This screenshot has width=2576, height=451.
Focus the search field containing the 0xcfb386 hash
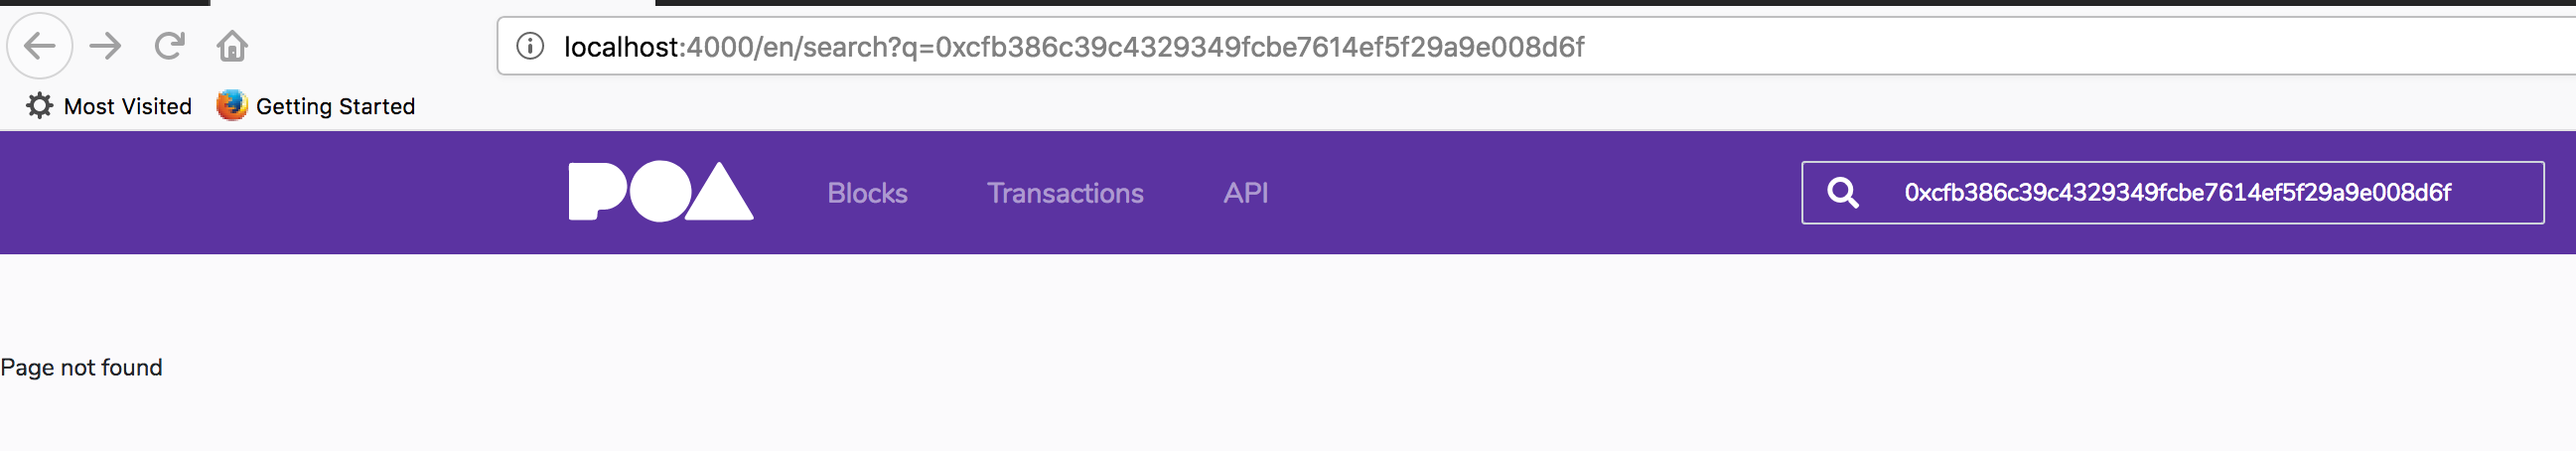click(2172, 192)
